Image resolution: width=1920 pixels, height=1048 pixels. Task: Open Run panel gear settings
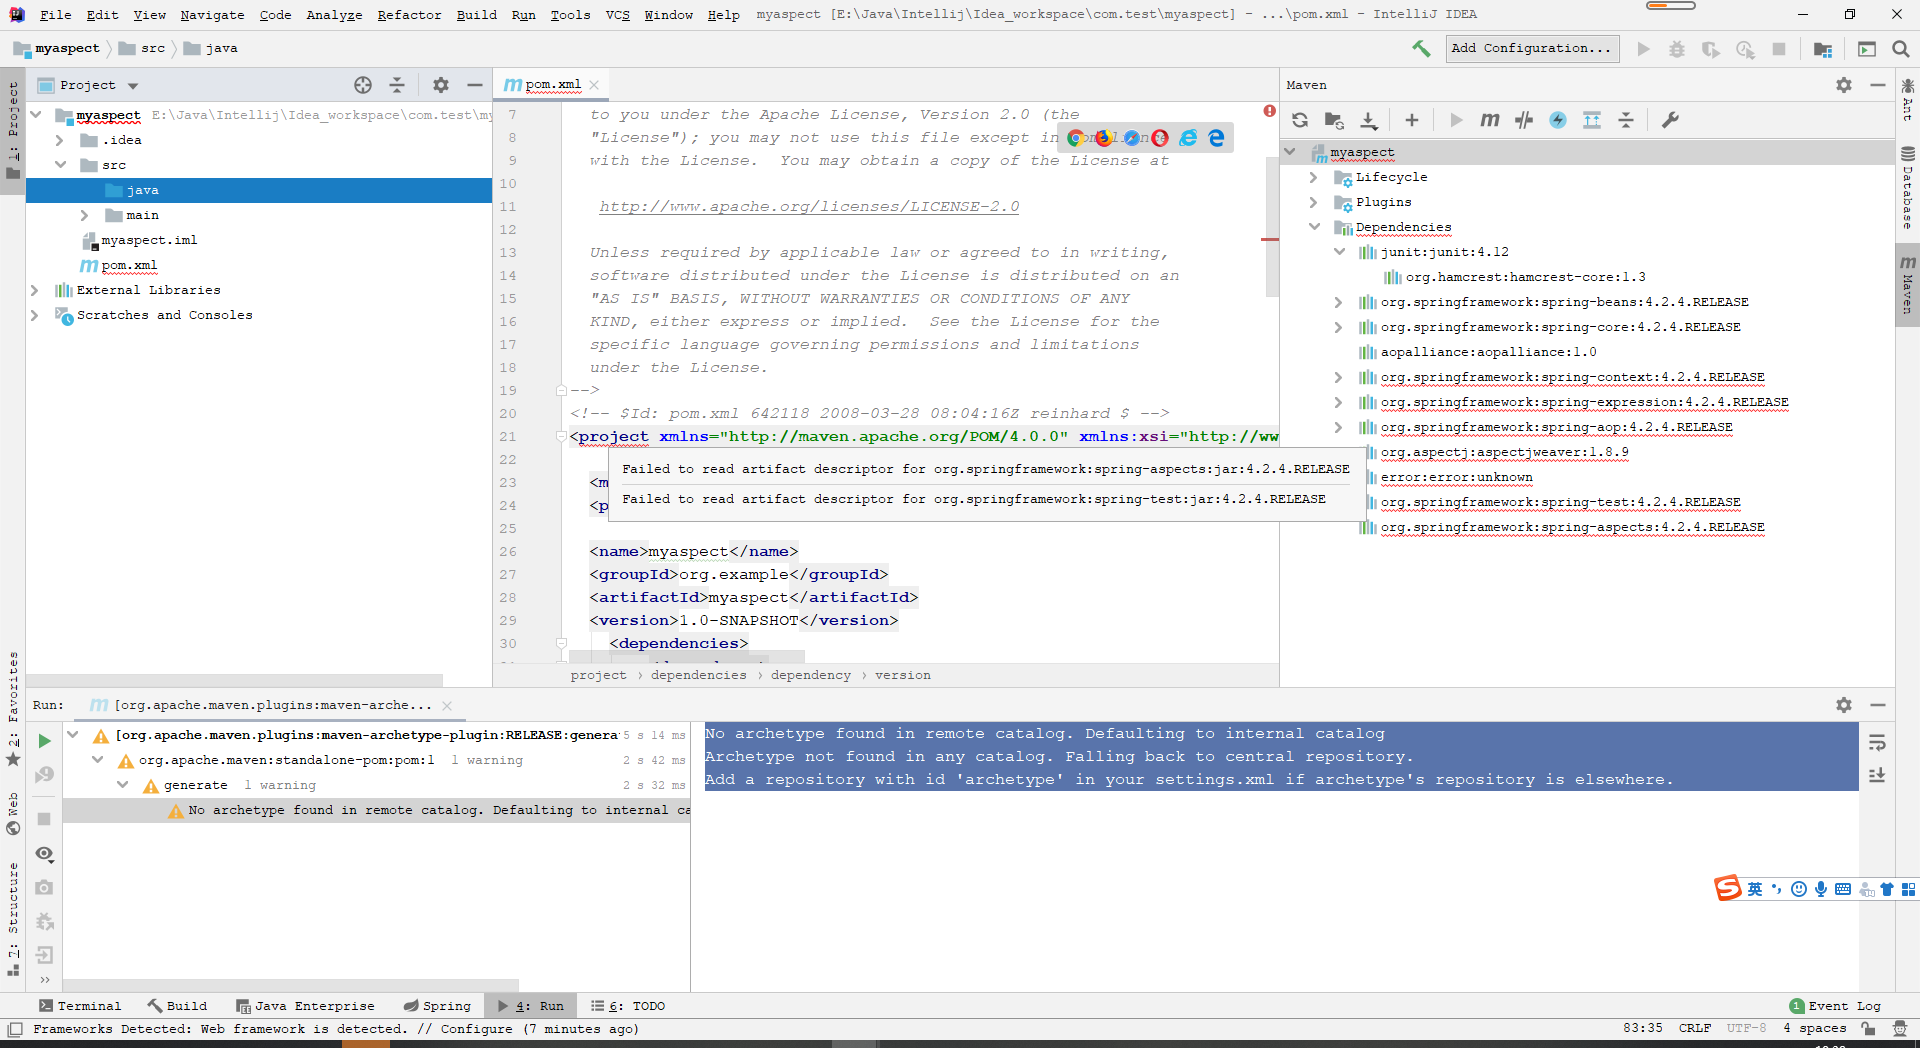[x=1844, y=705]
